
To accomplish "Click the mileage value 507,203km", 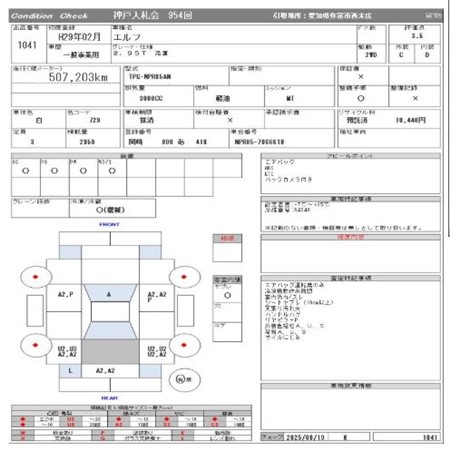I will pyautogui.click(x=78, y=77).
